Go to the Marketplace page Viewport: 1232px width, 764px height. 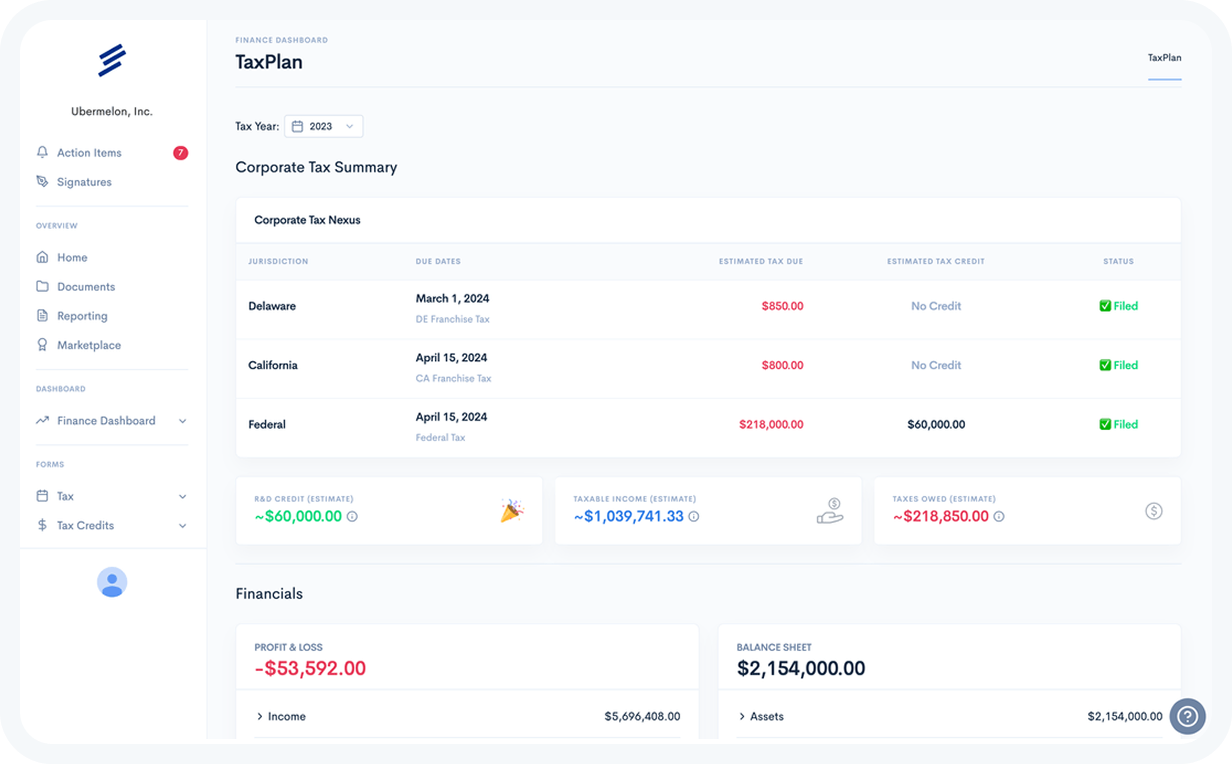[88, 345]
